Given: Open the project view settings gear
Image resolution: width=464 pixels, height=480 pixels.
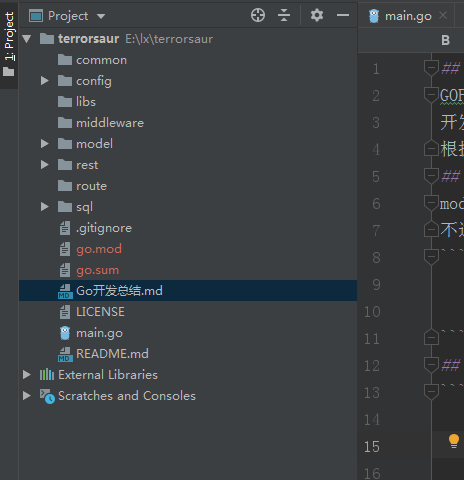Looking at the screenshot, I should point(317,15).
